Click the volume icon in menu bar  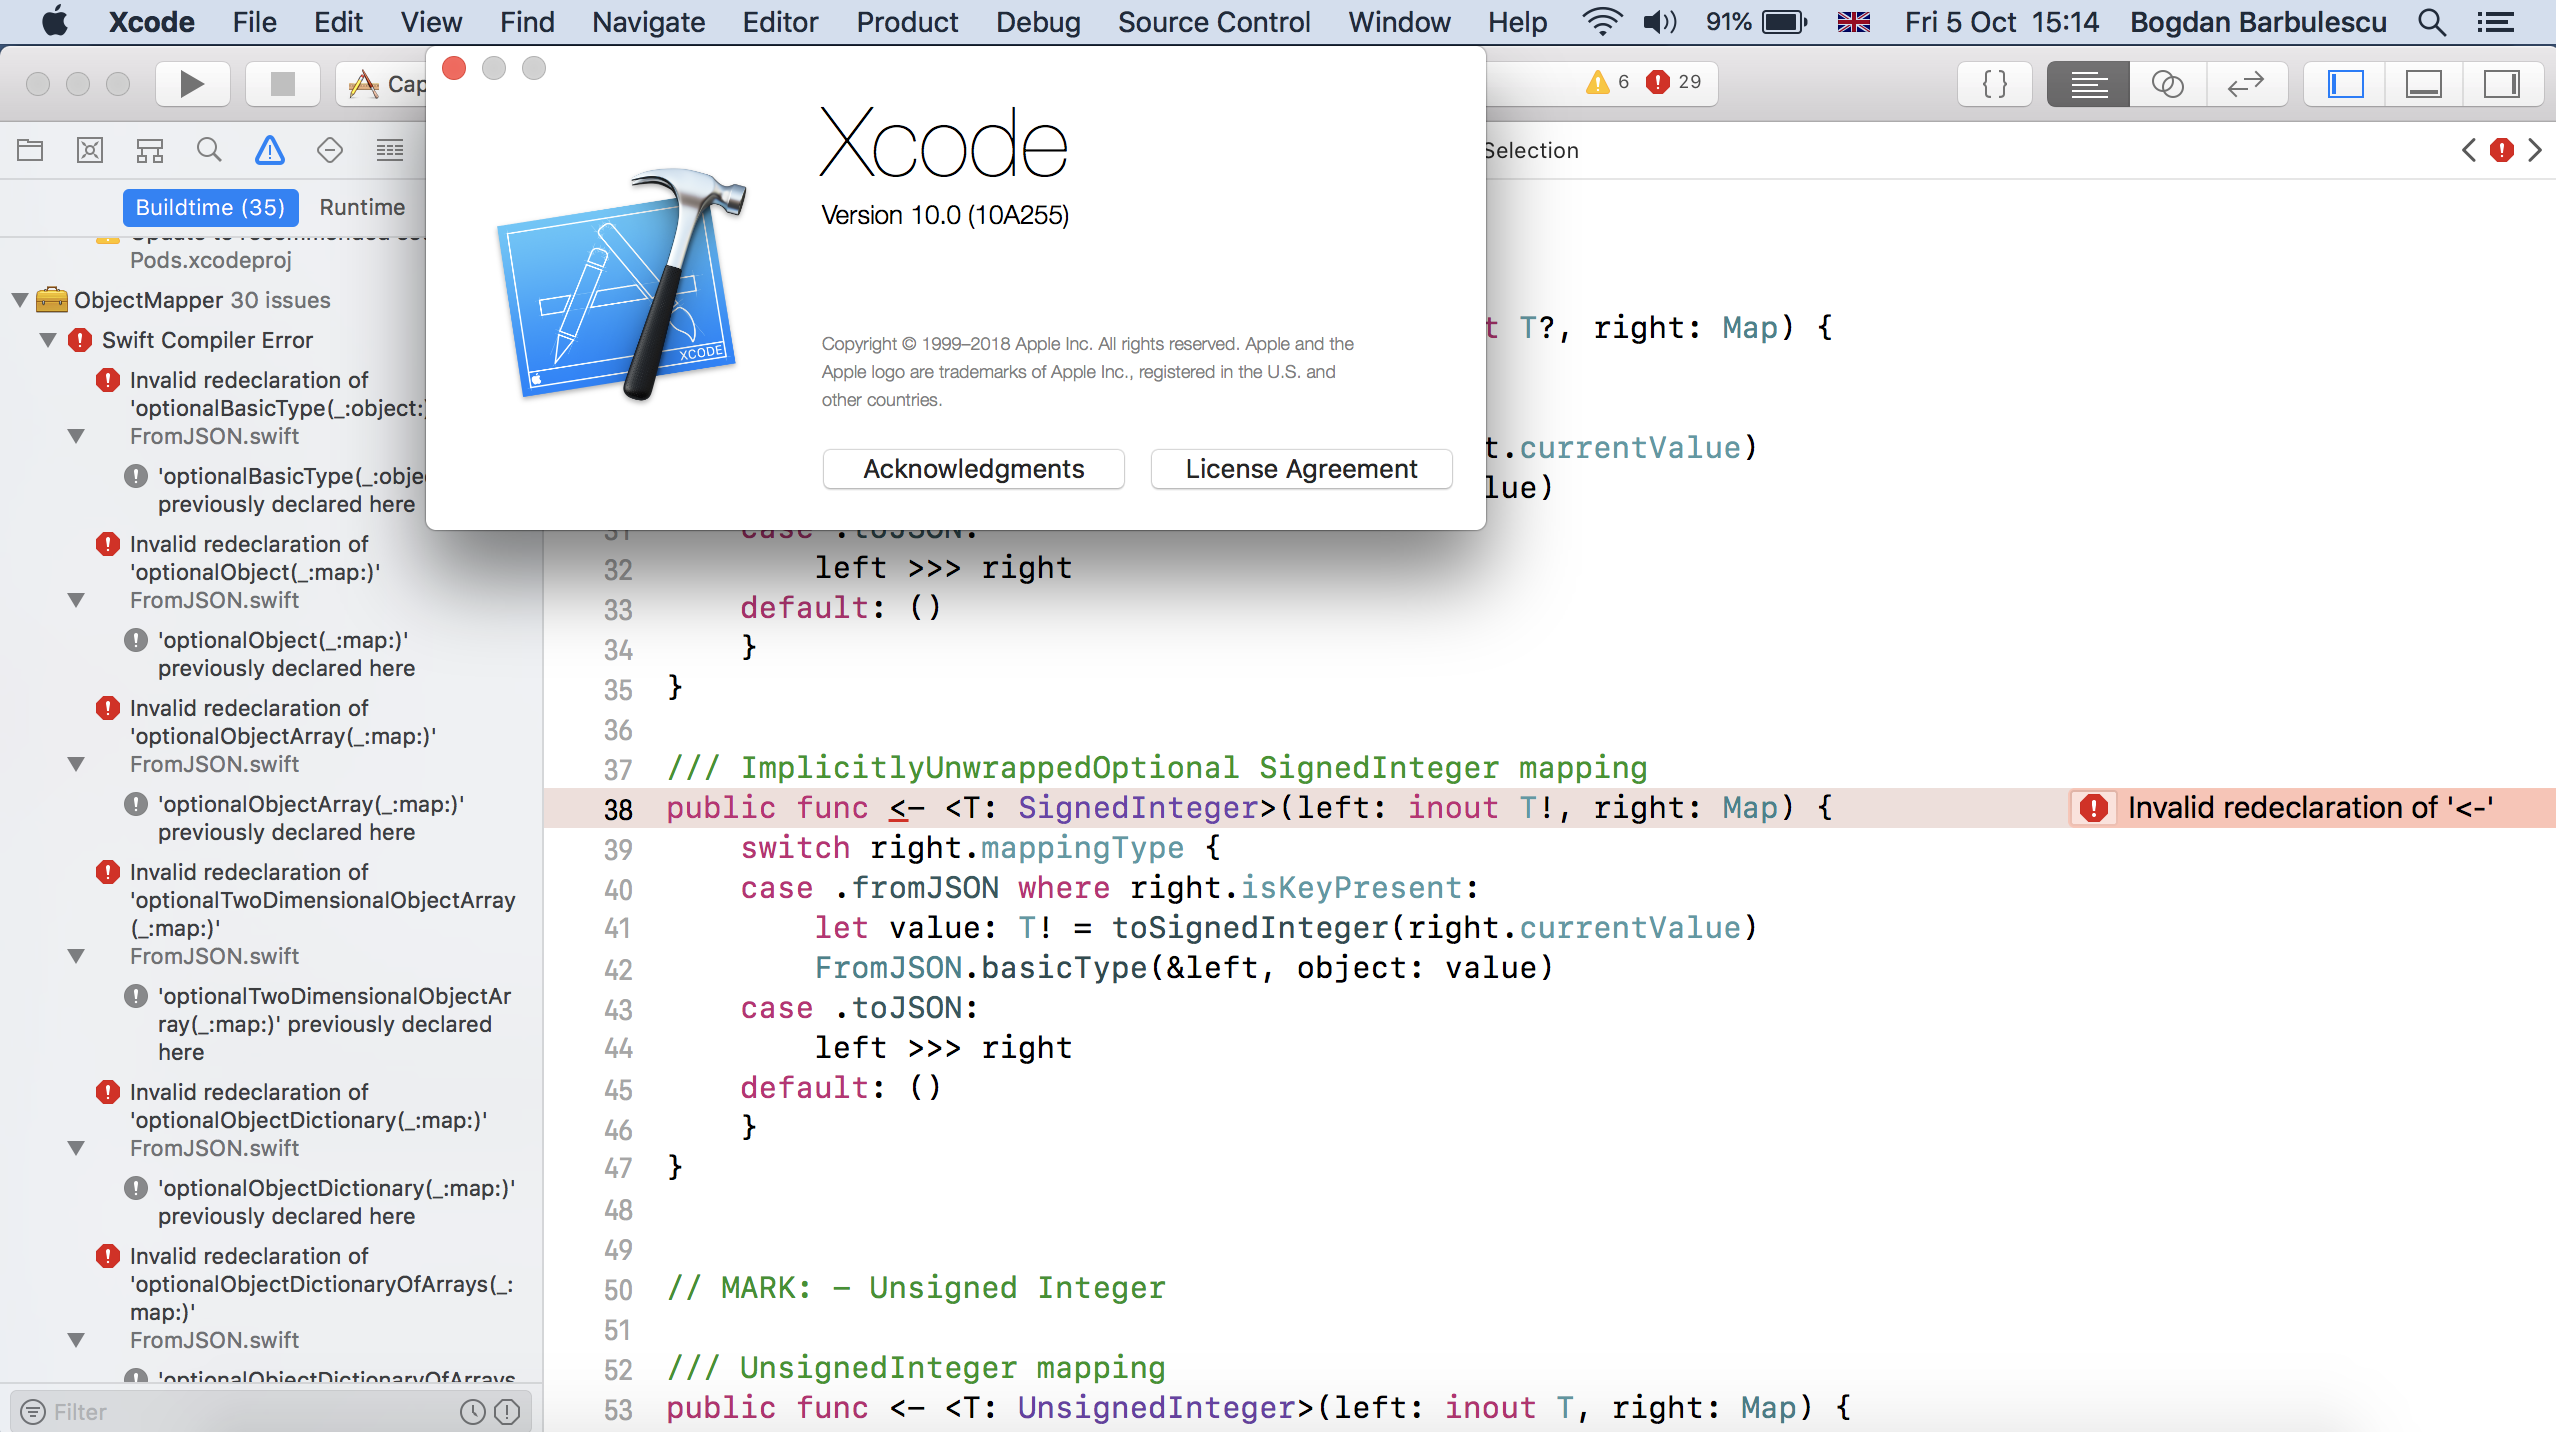tap(1660, 22)
